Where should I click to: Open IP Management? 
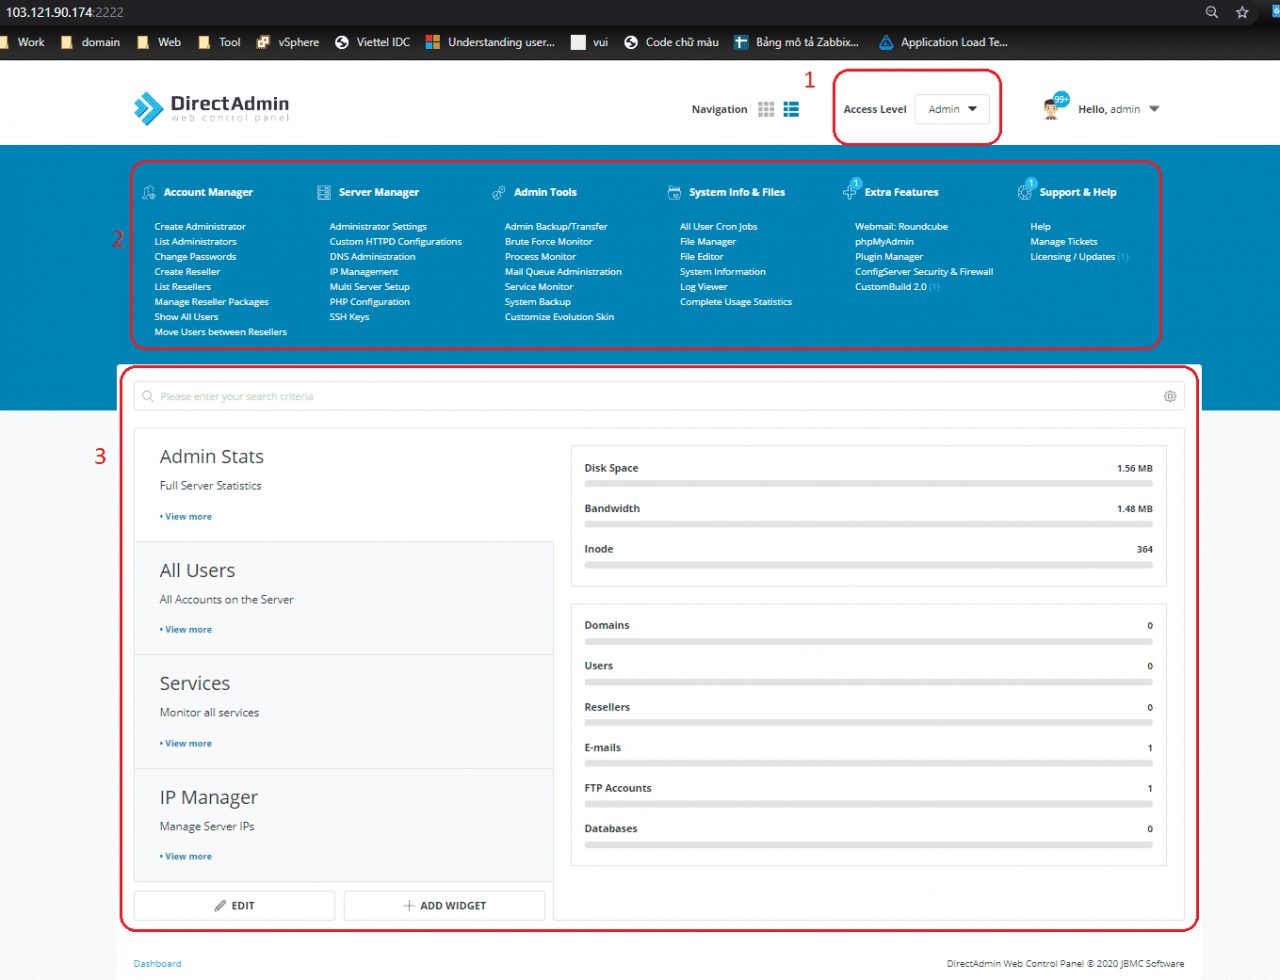(364, 272)
